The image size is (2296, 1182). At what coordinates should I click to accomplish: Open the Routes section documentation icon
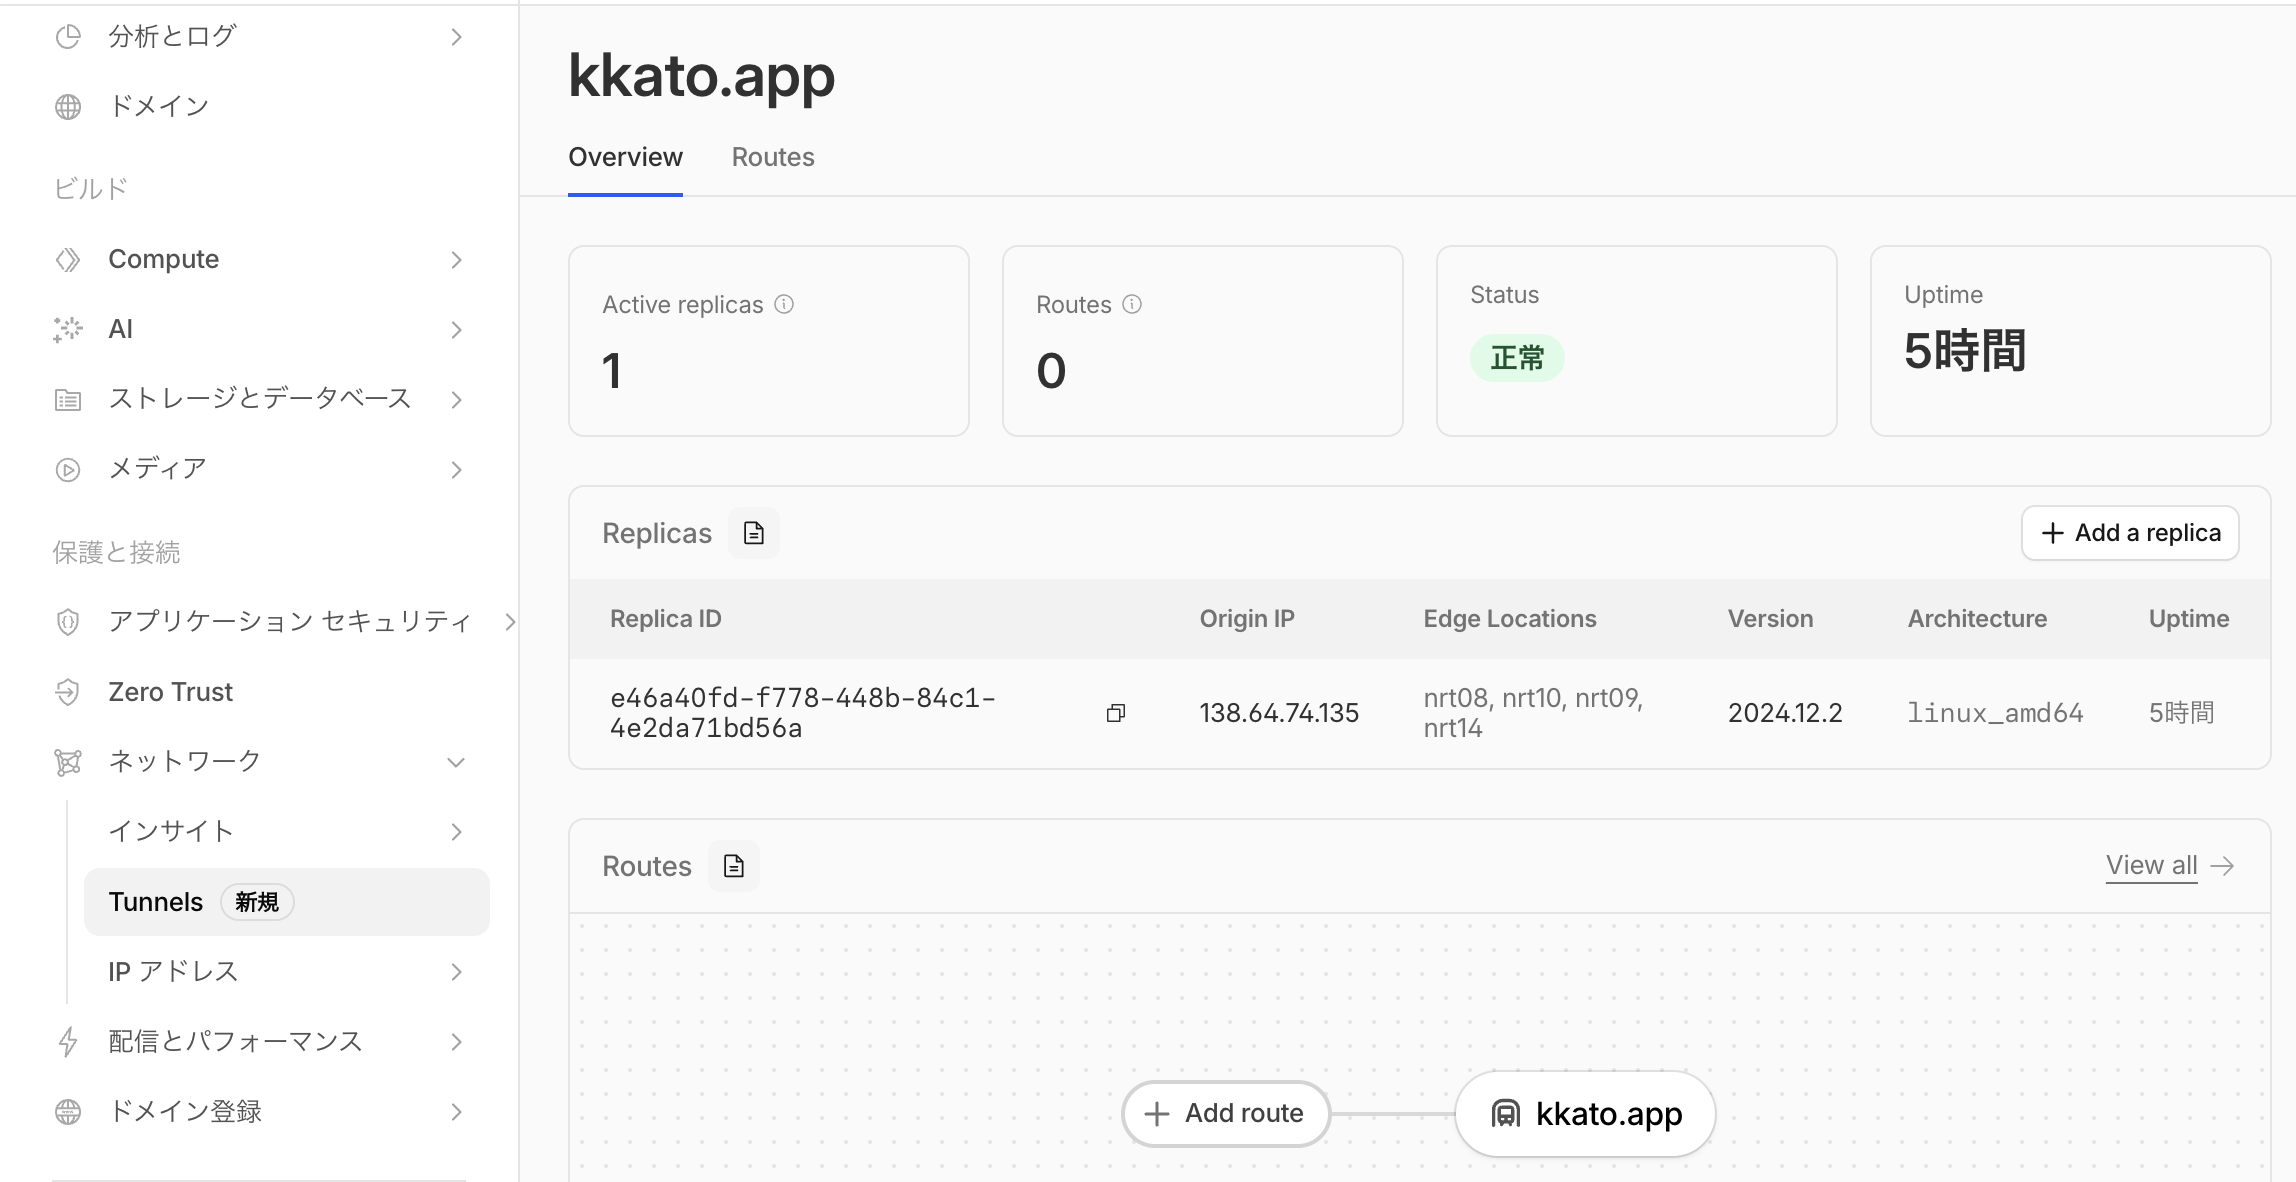point(734,866)
